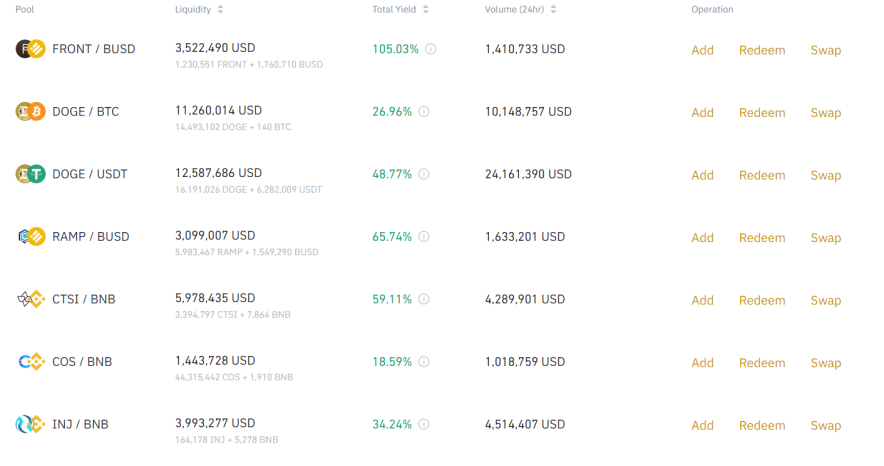Sort pools by the Liquidity column arrows

[220, 10]
